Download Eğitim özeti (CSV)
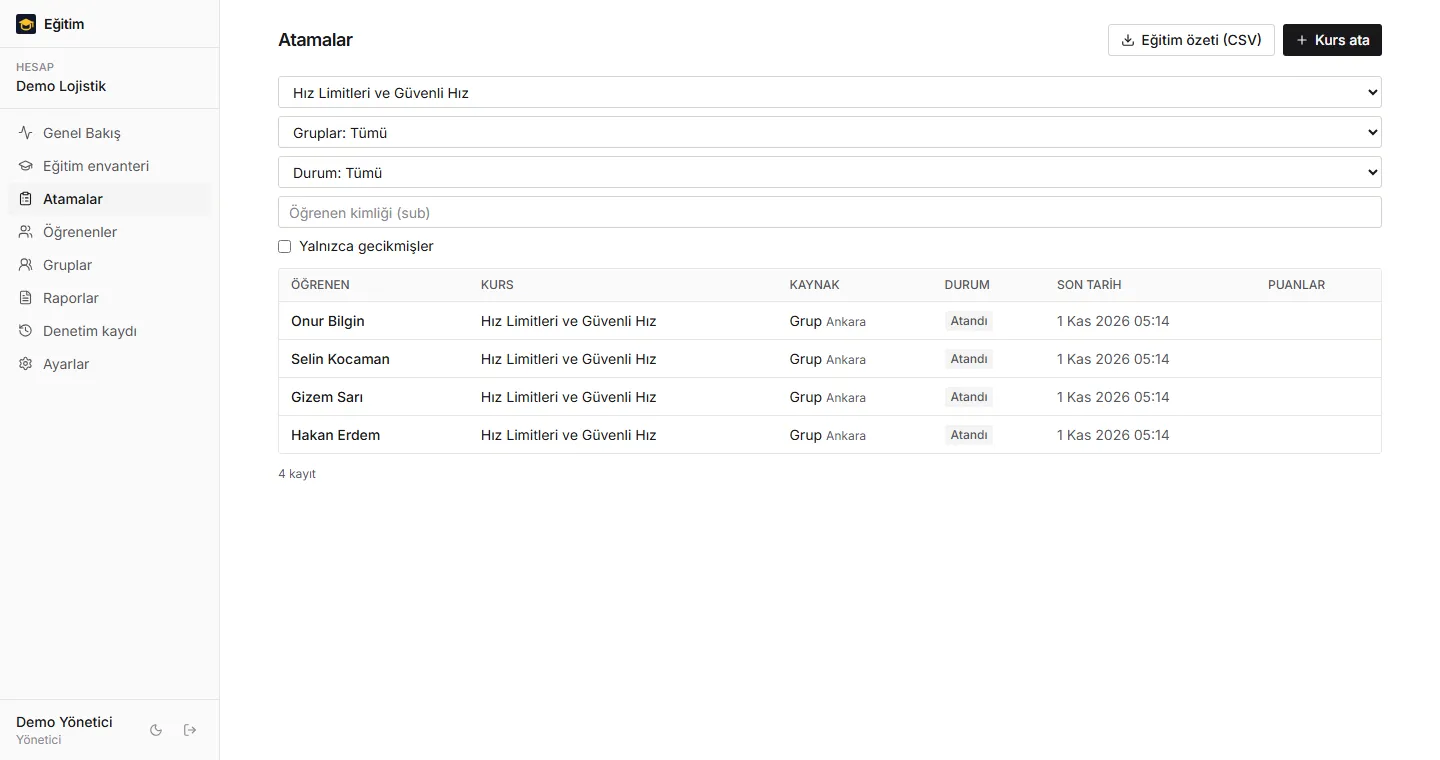Viewport: 1440px width, 760px height. 1191,40
